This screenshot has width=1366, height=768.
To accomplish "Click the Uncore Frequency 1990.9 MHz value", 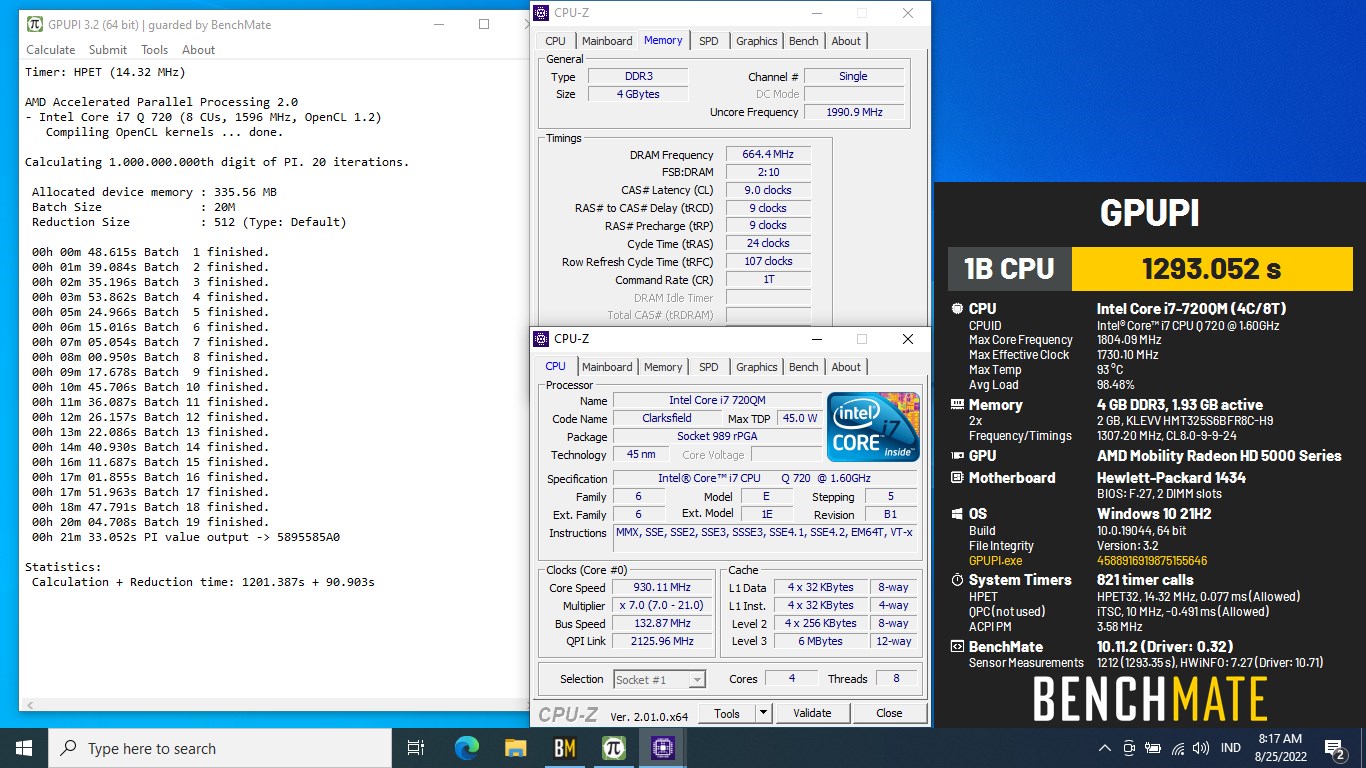I will coord(854,112).
